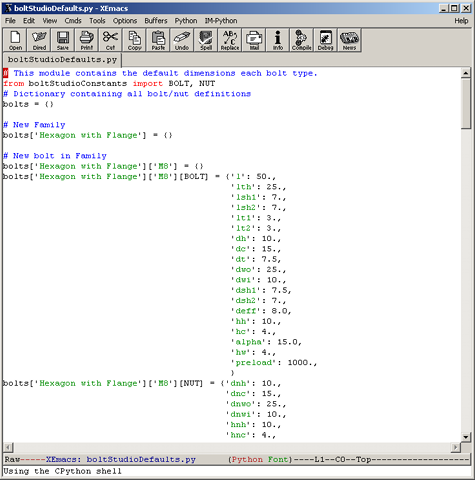Click the Open file toolbar icon
Screen dimensions: 475x480
click(x=15, y=40)
